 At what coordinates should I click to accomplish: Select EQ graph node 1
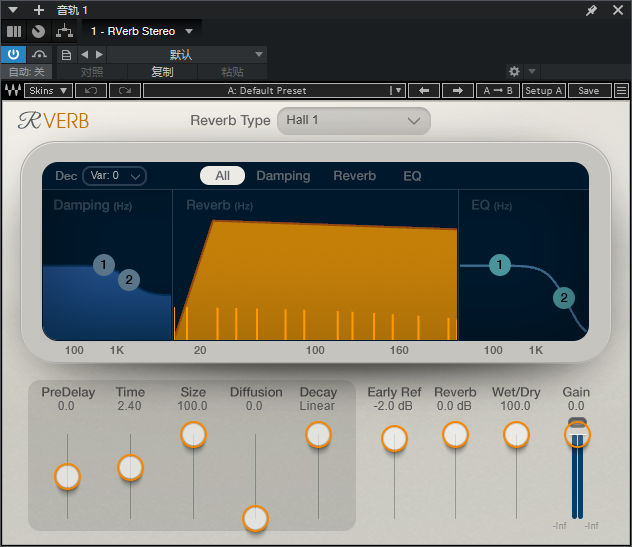click(500, 265)
